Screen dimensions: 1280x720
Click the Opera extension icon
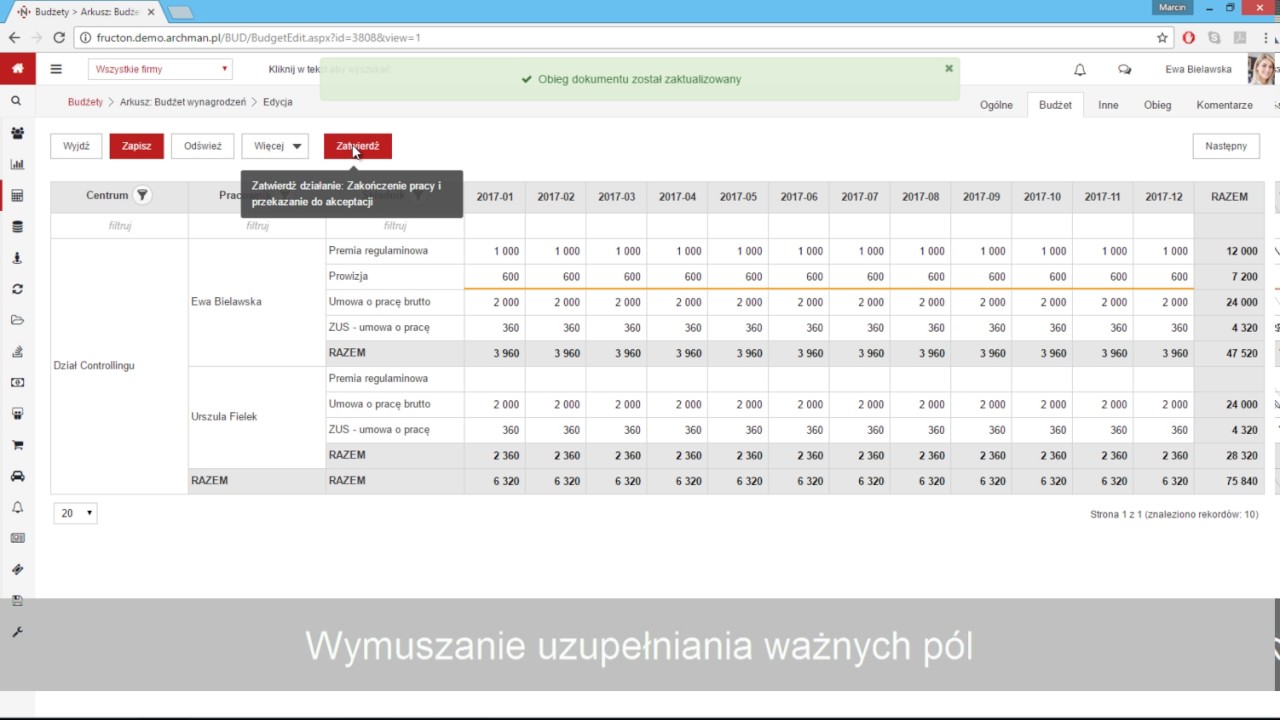[1189, 38]
